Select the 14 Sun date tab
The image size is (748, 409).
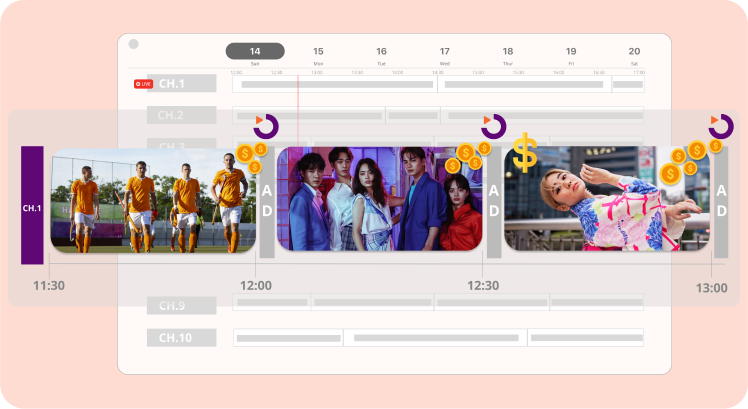pyautogui.click(x=255, y=54)
